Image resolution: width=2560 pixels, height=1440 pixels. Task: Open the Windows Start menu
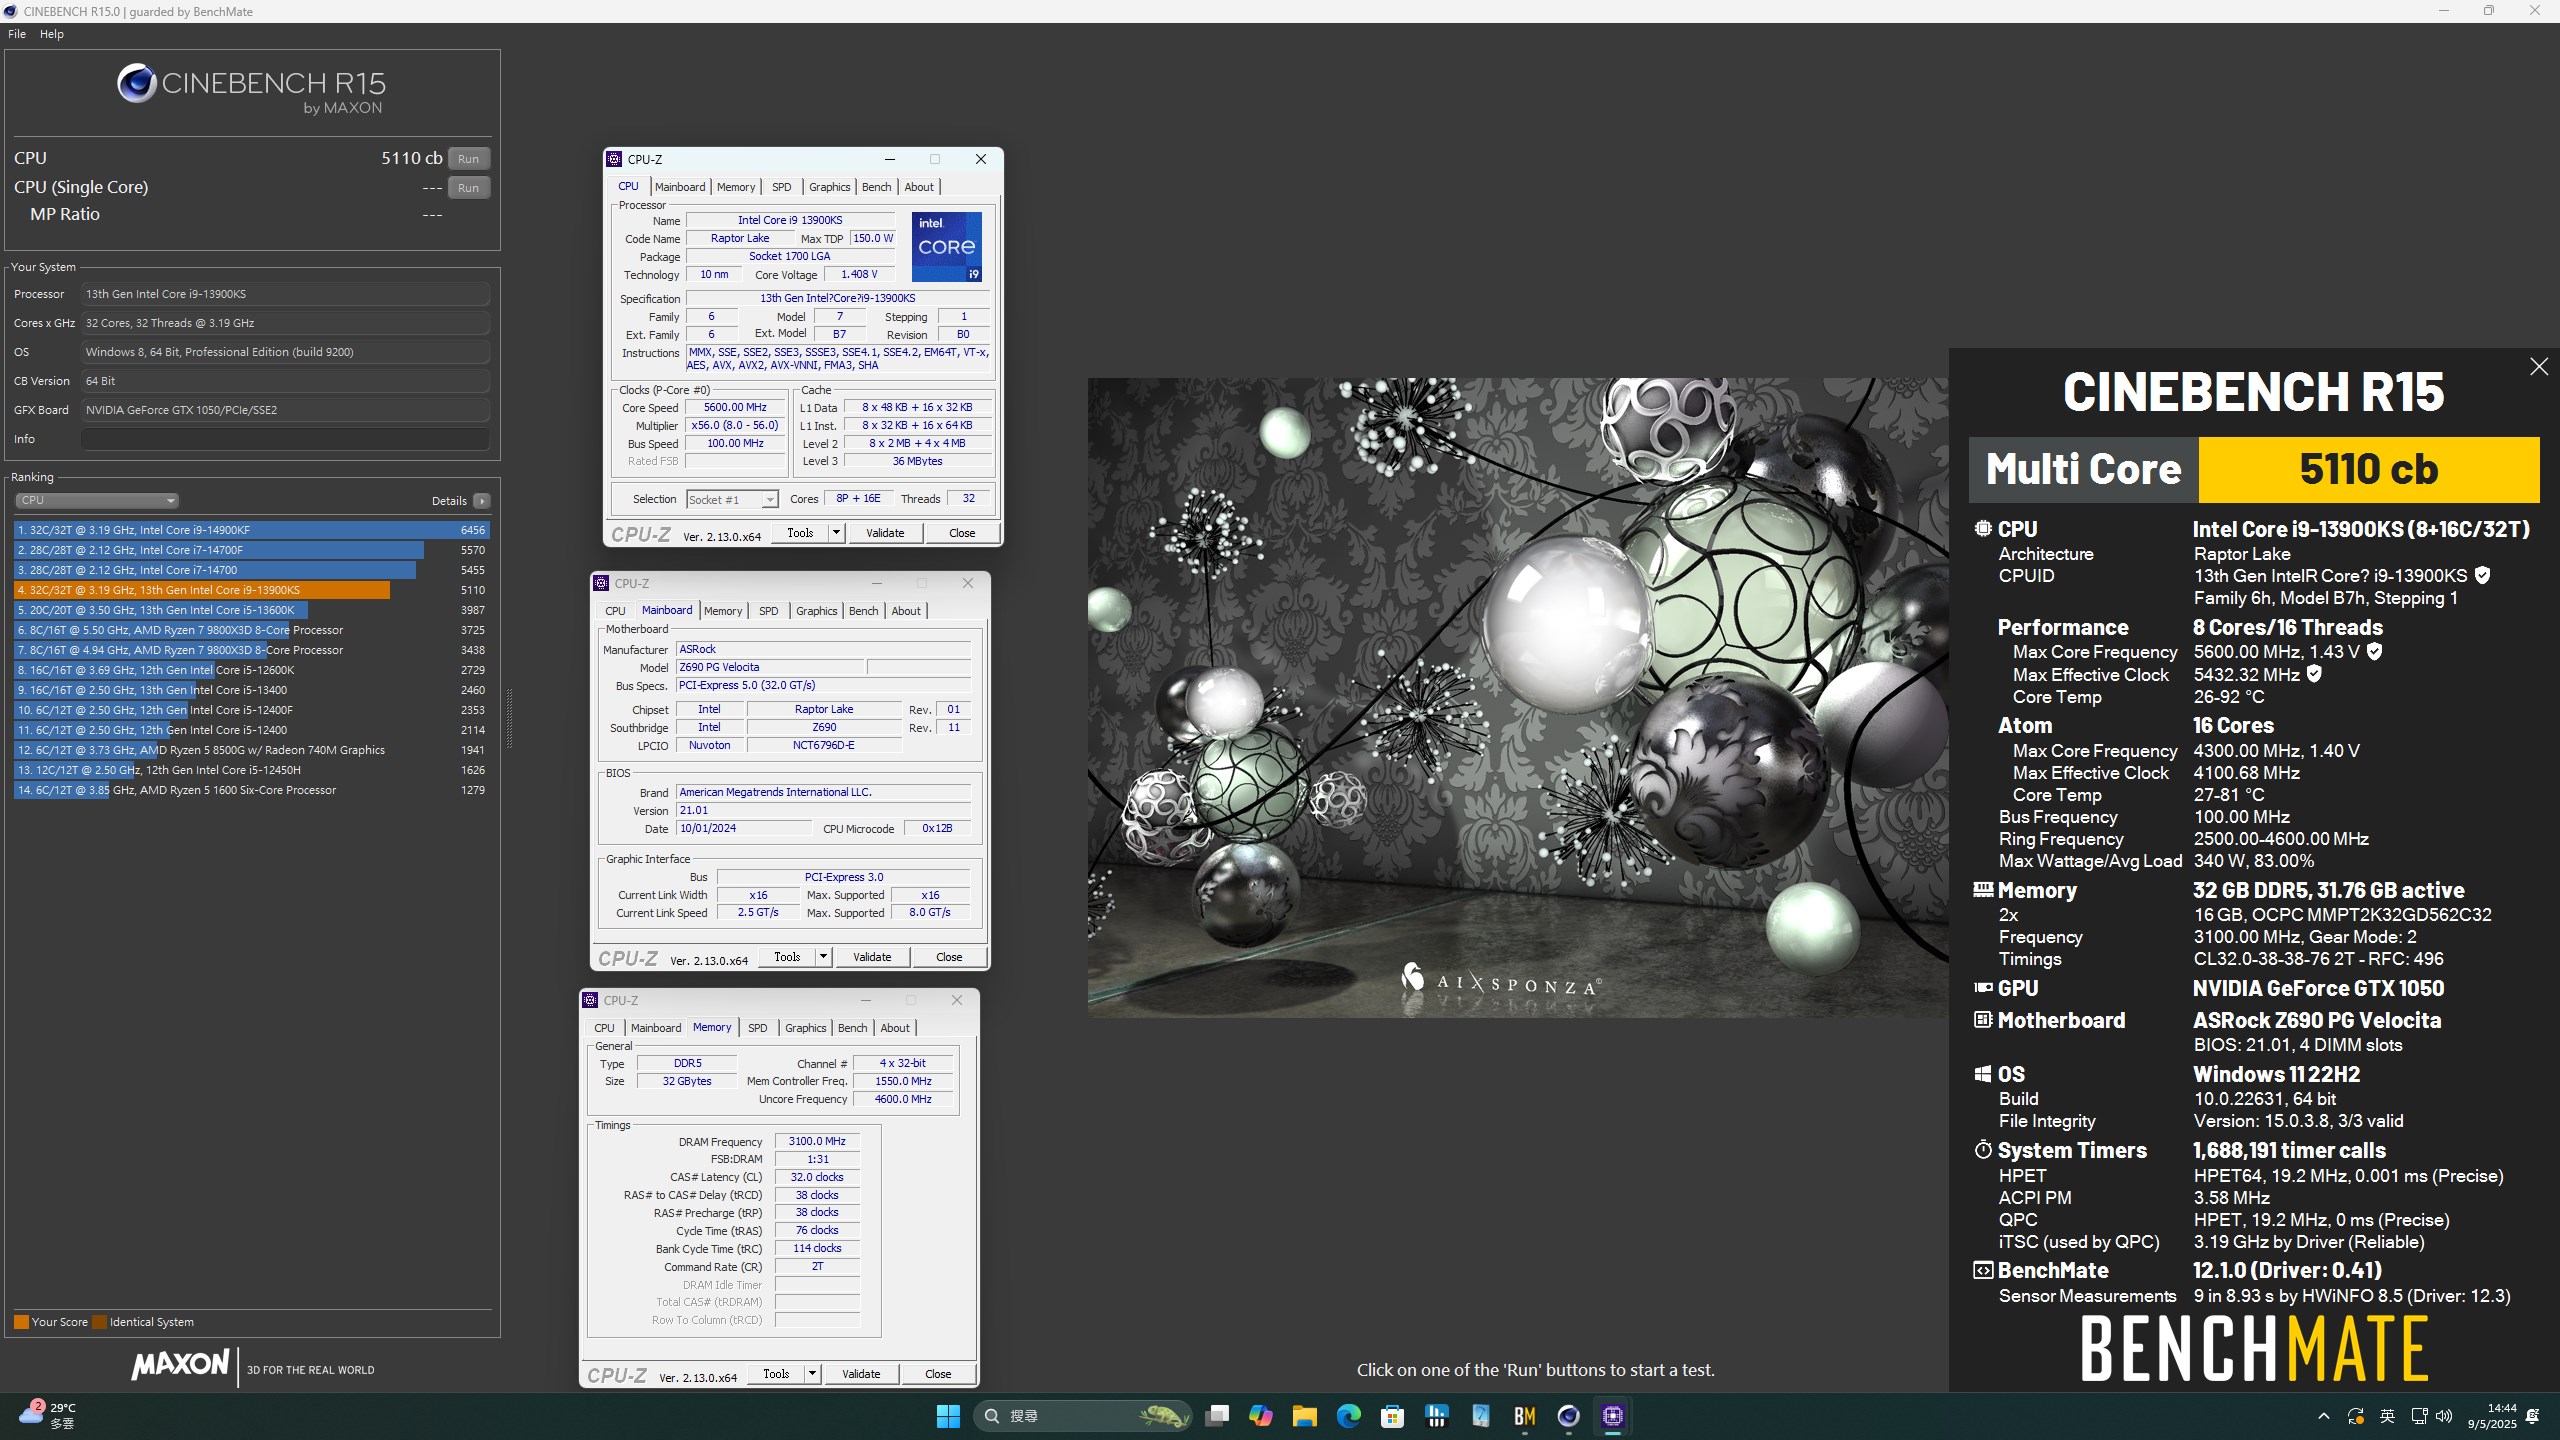pyautogui.click(x=948, y=1416)
